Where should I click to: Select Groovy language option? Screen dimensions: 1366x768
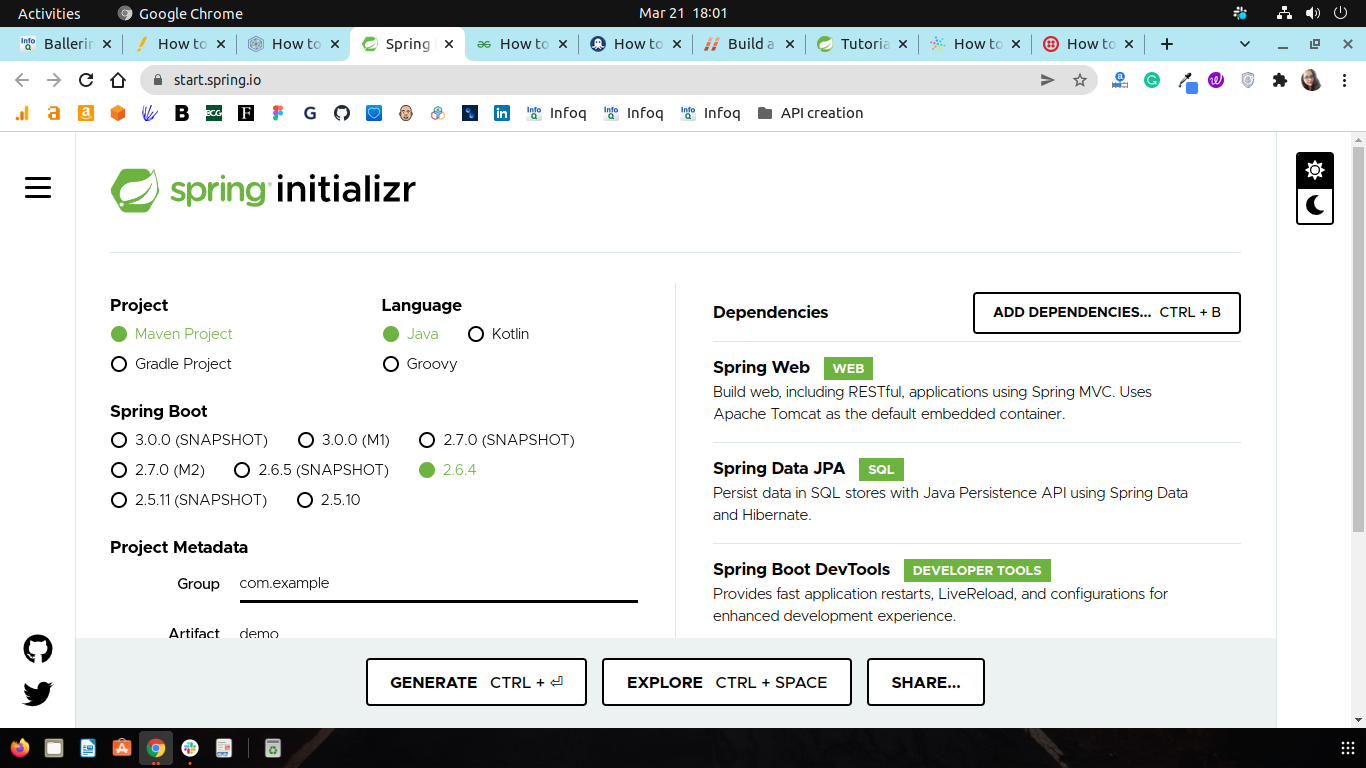tap(420, 364)
